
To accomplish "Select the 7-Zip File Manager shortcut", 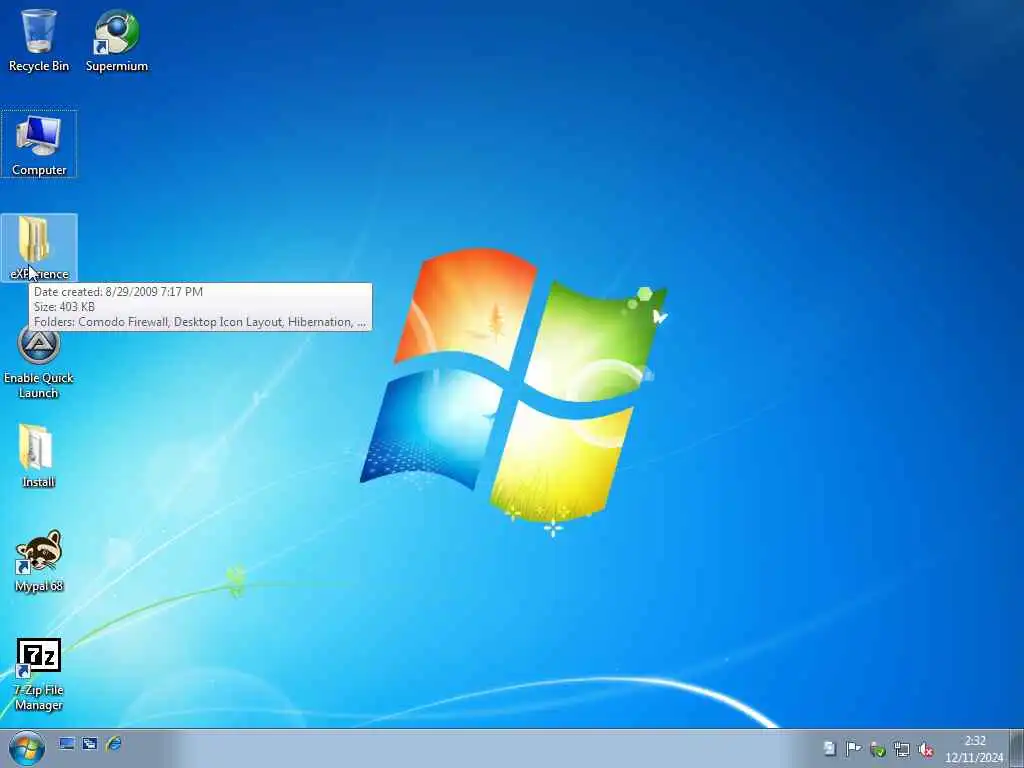I will coord(39,674).
